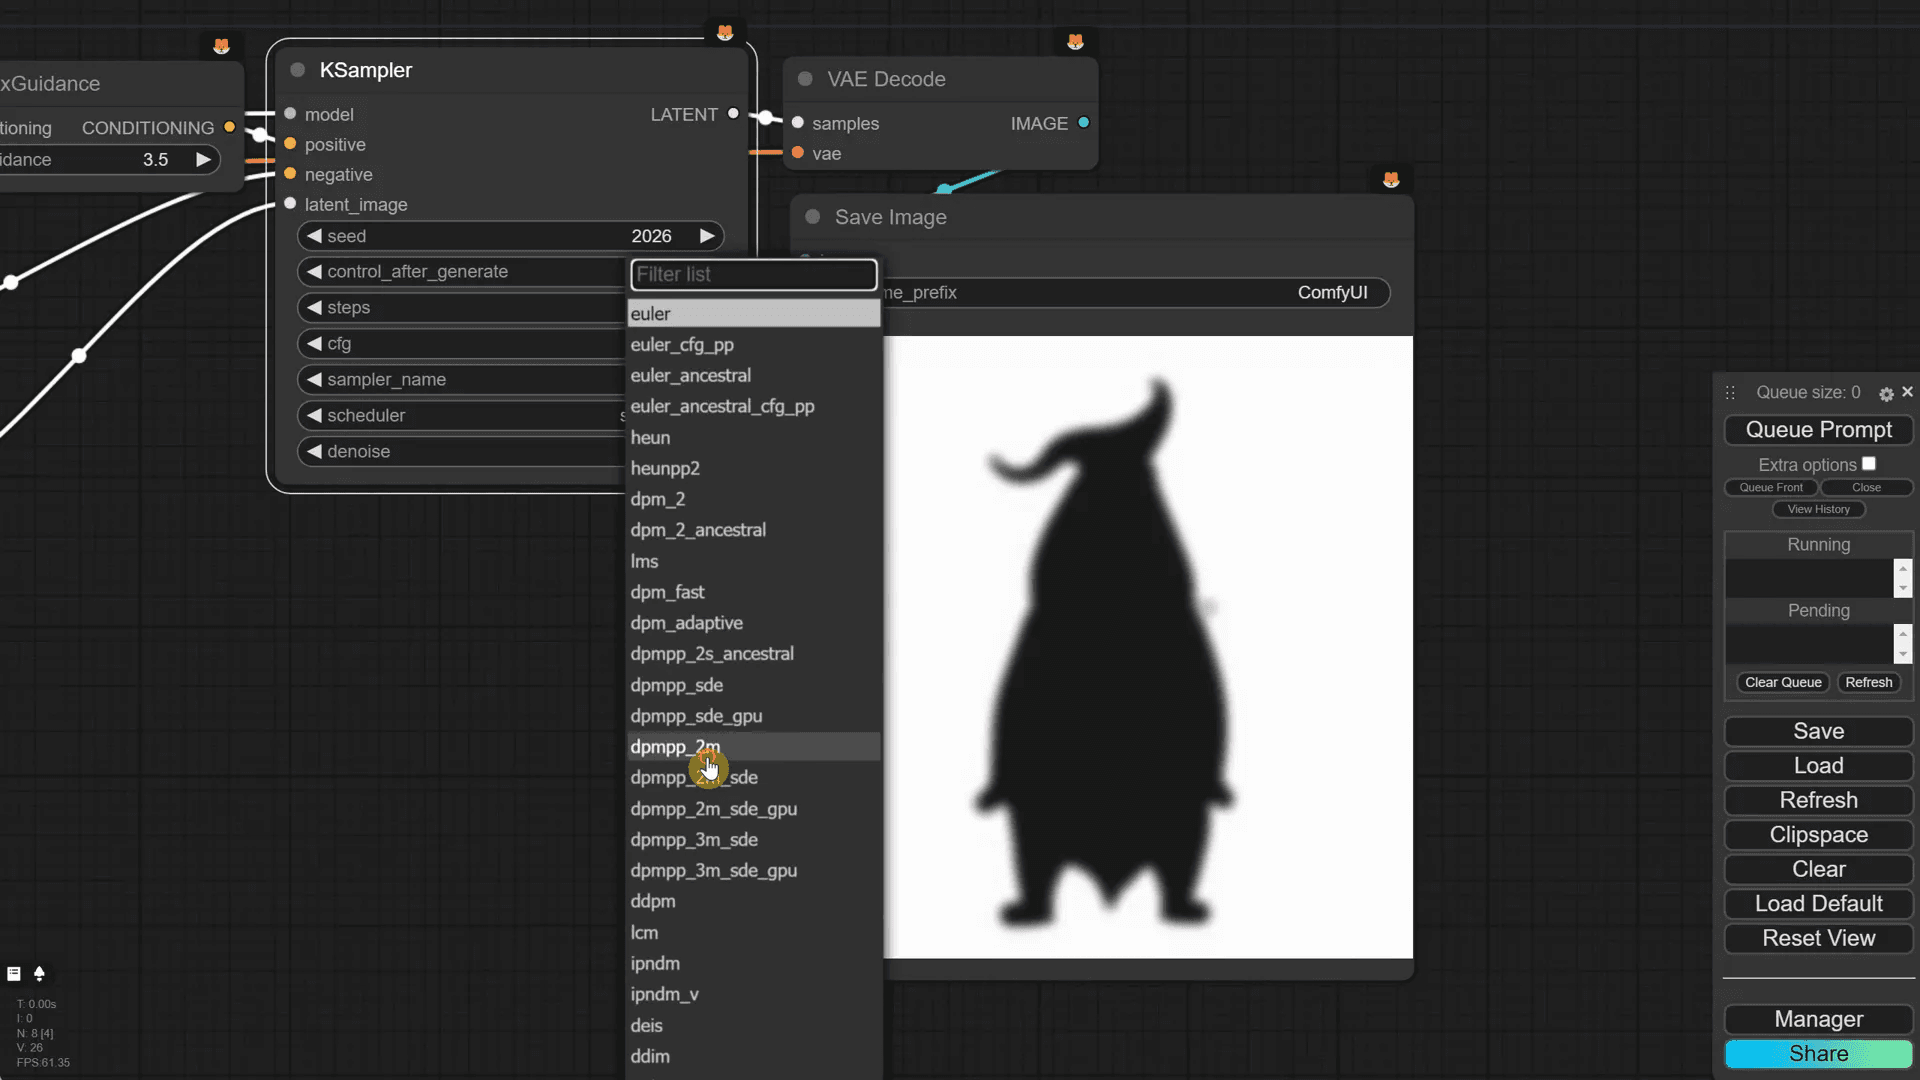Click the rocket icon at bottom left
The width and height of the screenshot is (1920, 1080).
pos(39,973)
